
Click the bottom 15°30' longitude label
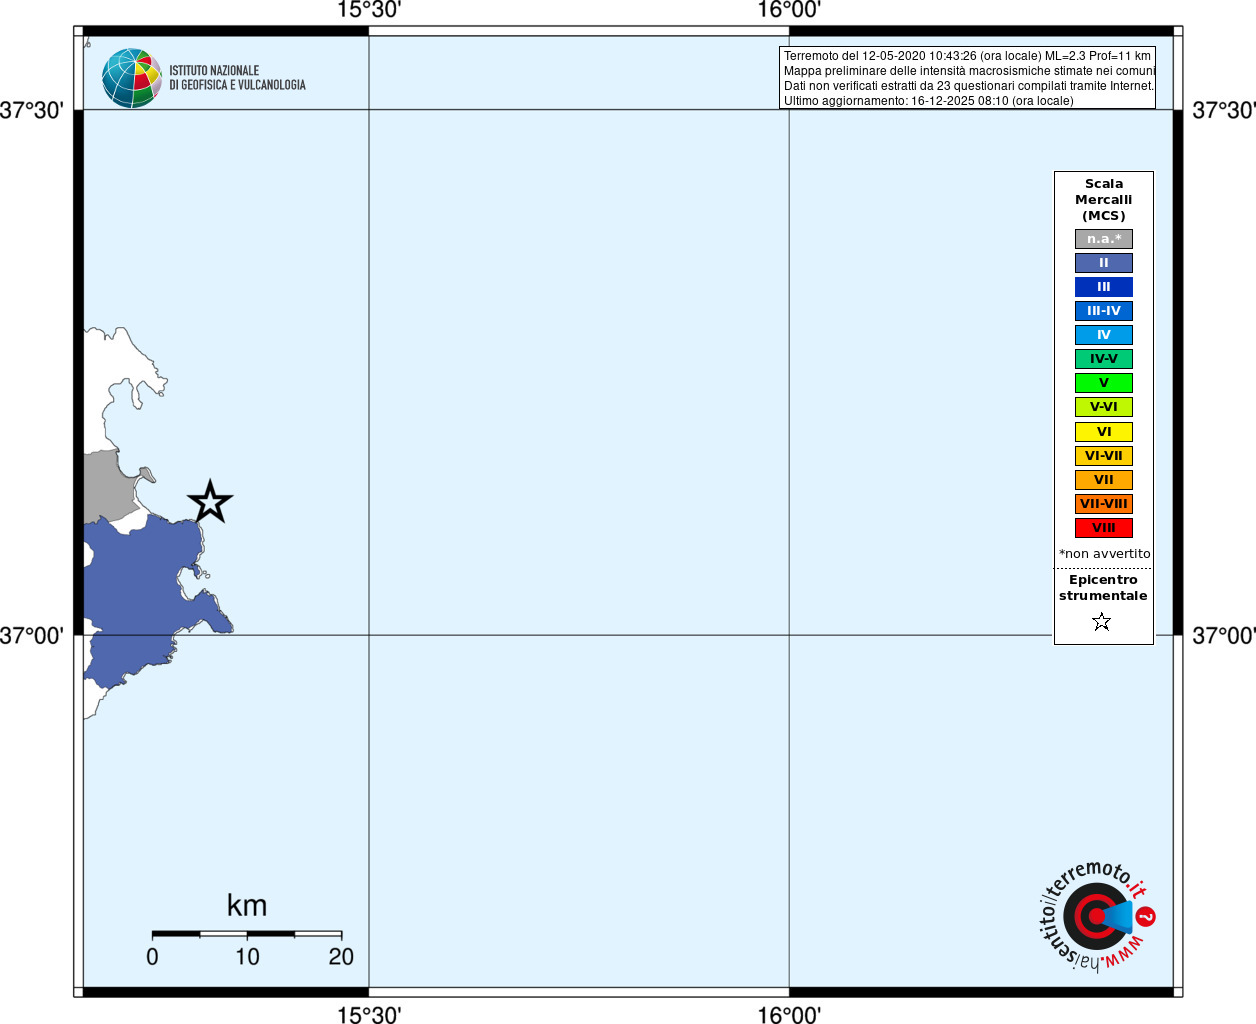[369, 1015]
